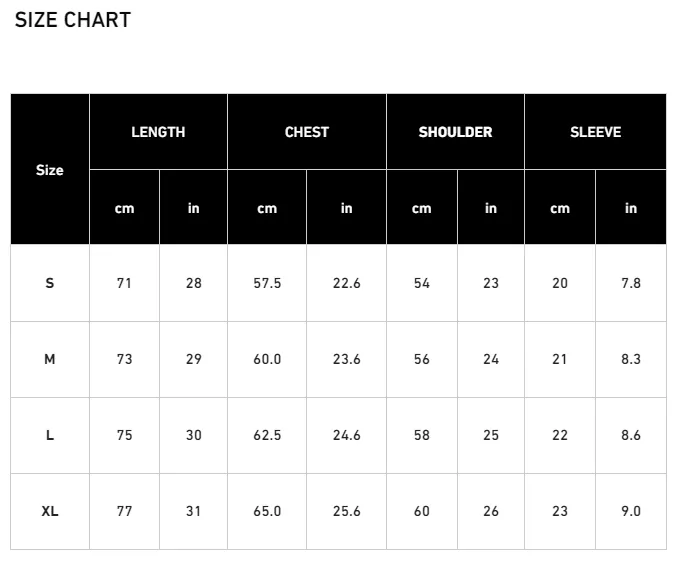Click the 25.6 chest inch cell
678x562 pixels.
[346, 511]
